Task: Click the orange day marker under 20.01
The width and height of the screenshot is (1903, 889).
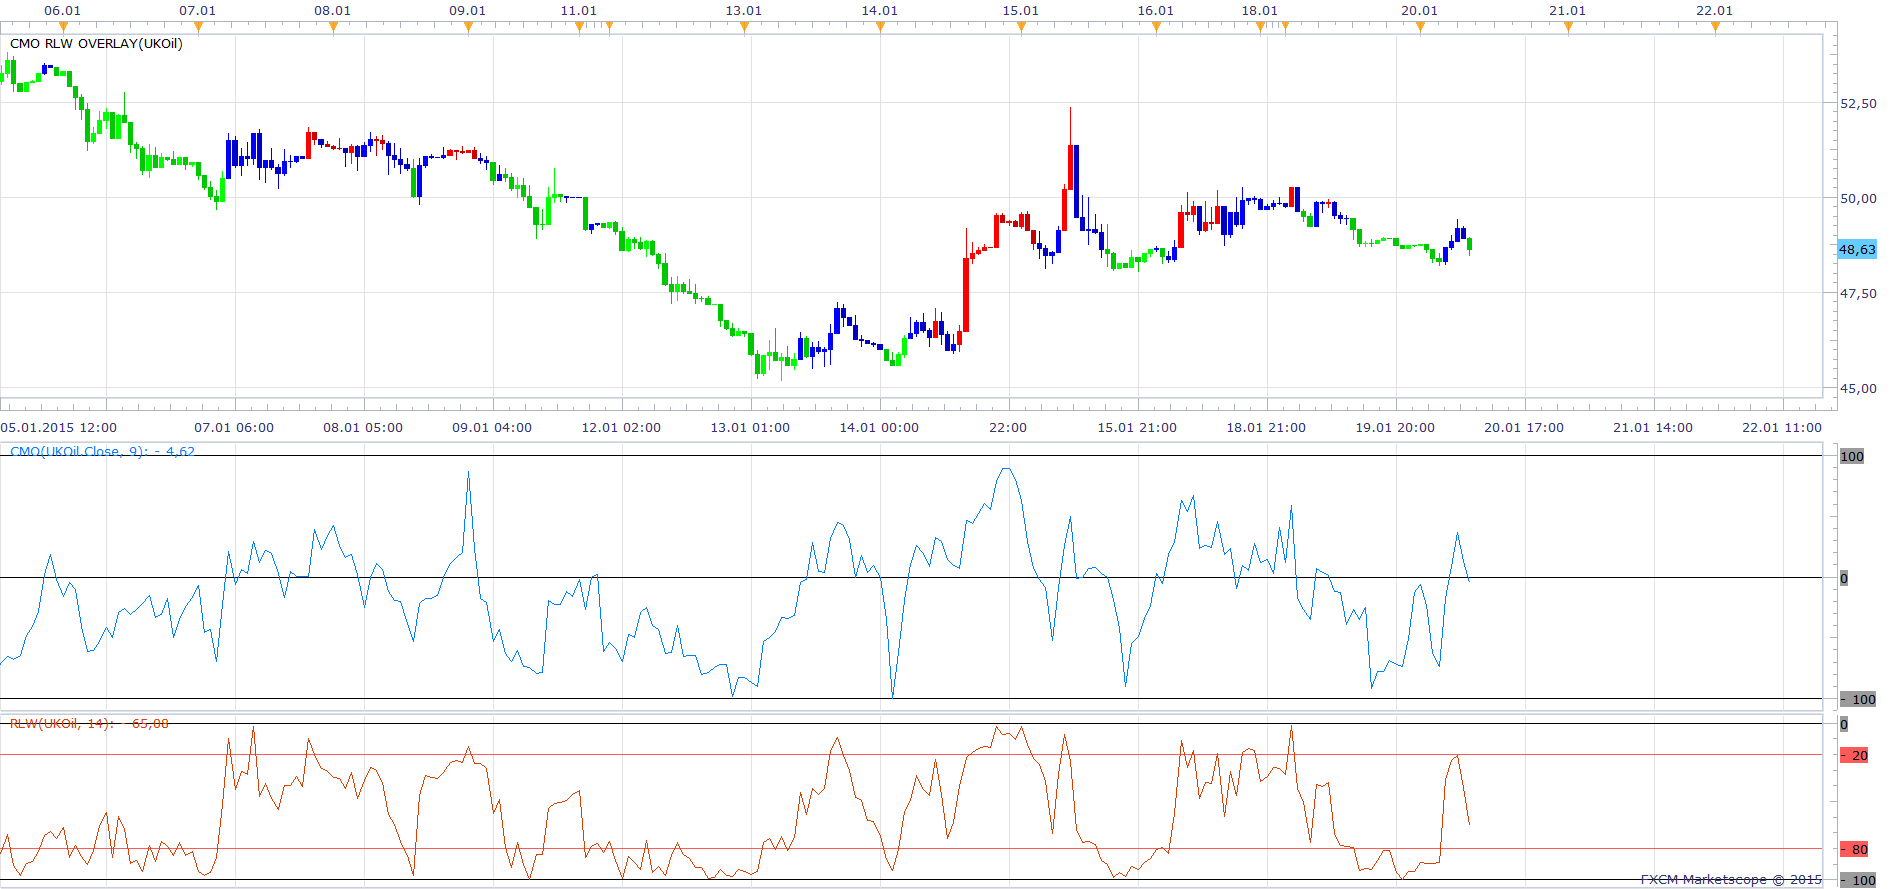Action: (1420, 27)
